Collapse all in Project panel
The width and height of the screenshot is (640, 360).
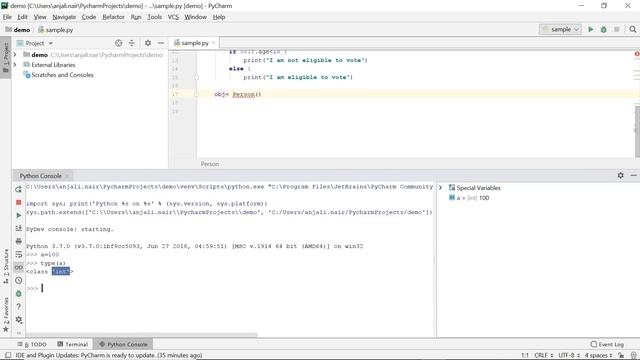pos(131,43)
